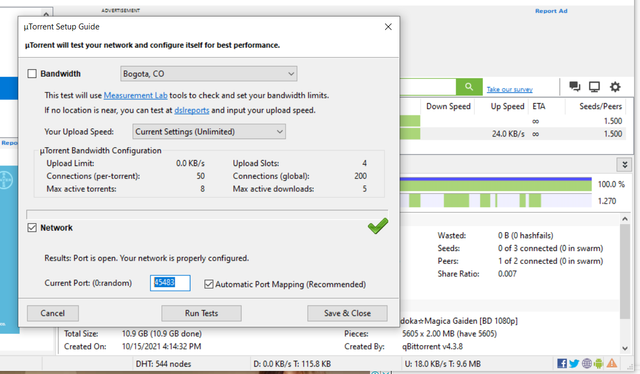
Task: Click 'qBittorrent v4.3.8' Created By value
Action: (x=432, y=347)
